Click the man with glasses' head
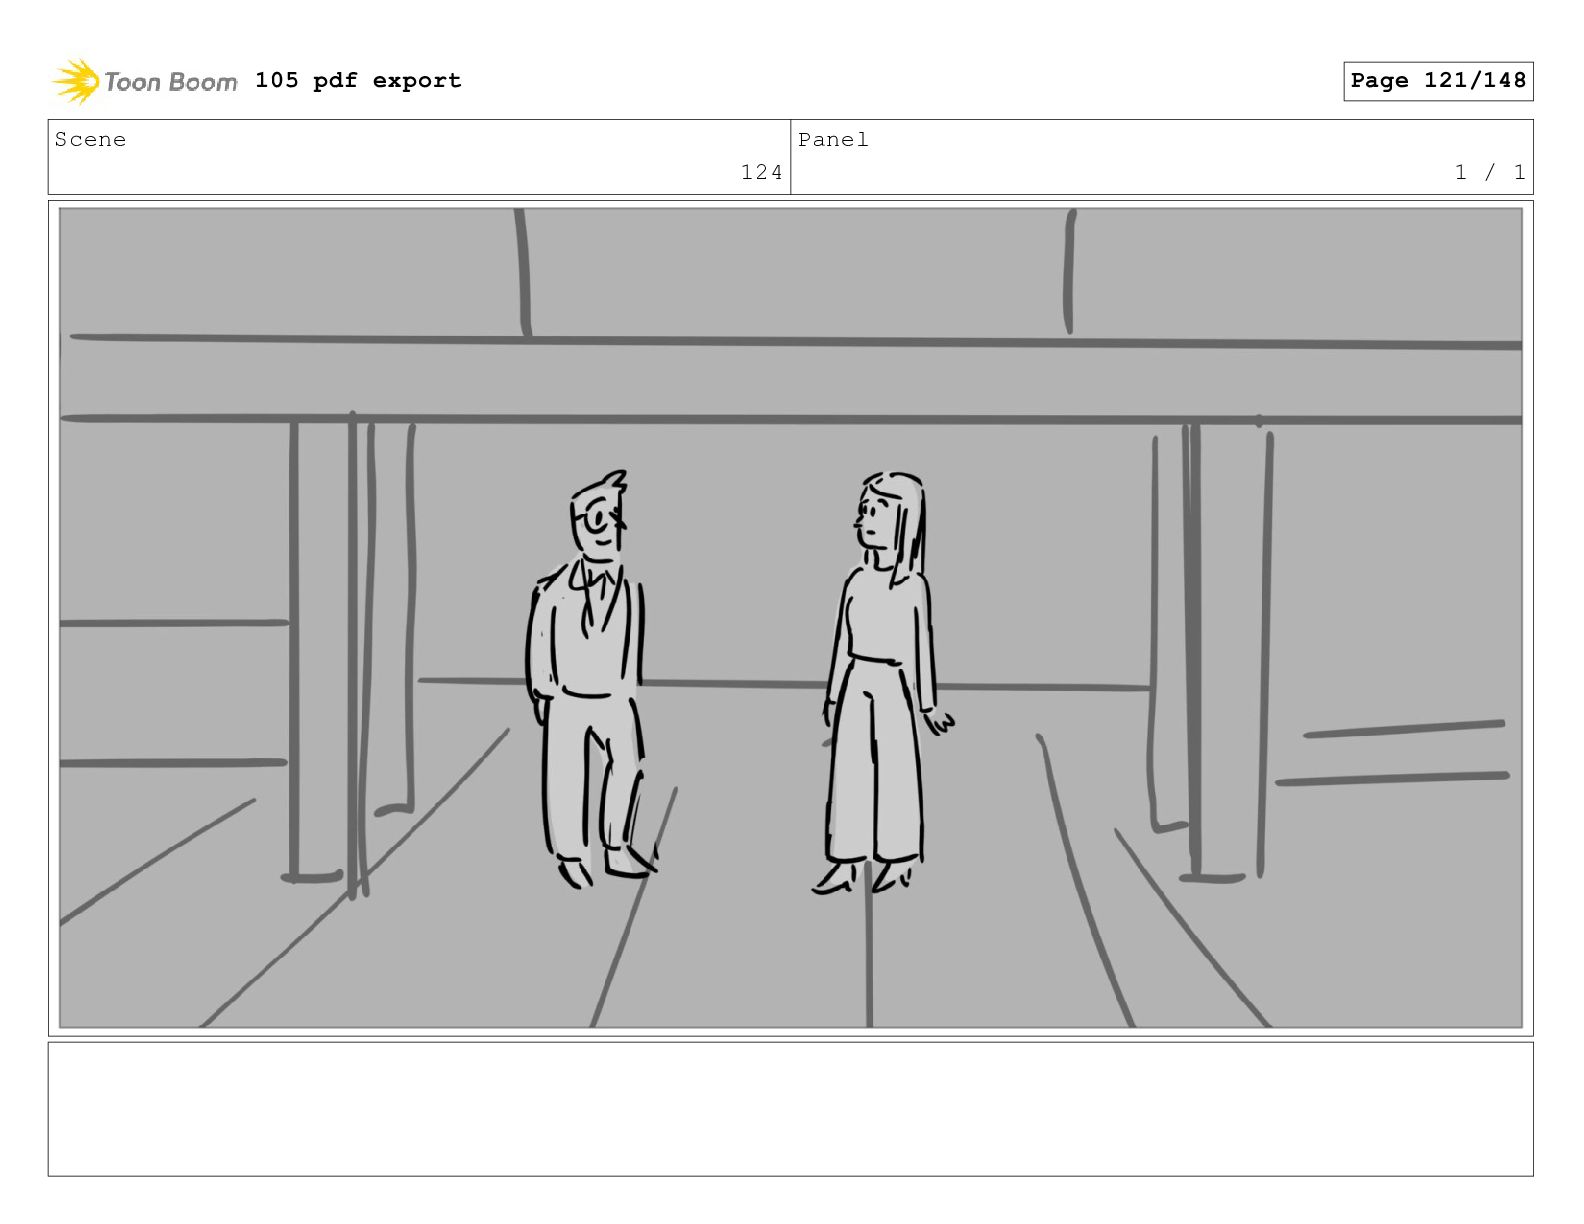Viewport: 1584px width, 1224px height. click(599, 516)
